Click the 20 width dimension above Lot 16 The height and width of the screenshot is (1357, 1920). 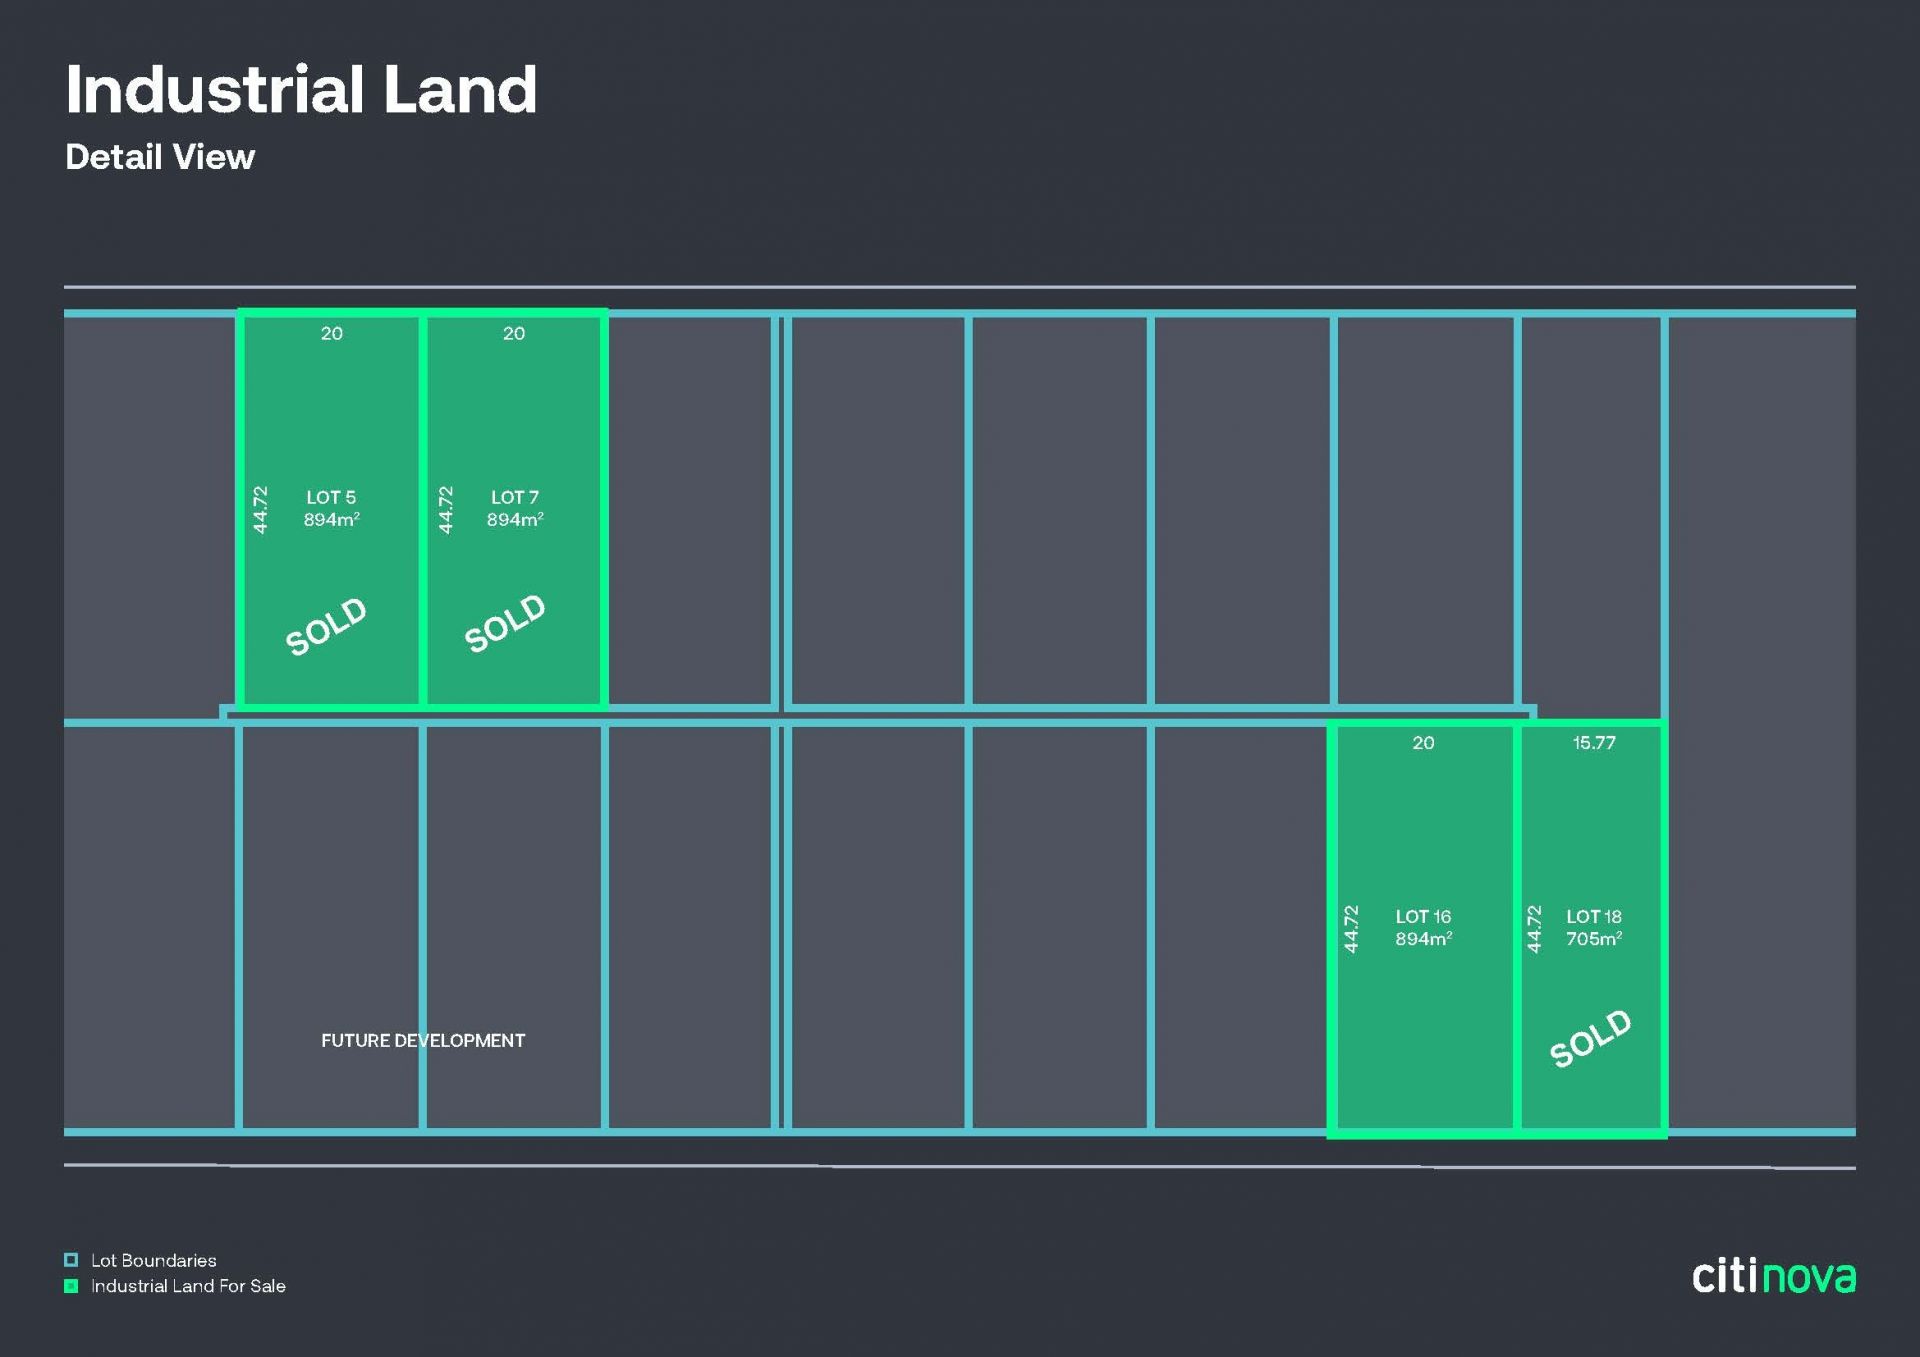coord(1423,743)
